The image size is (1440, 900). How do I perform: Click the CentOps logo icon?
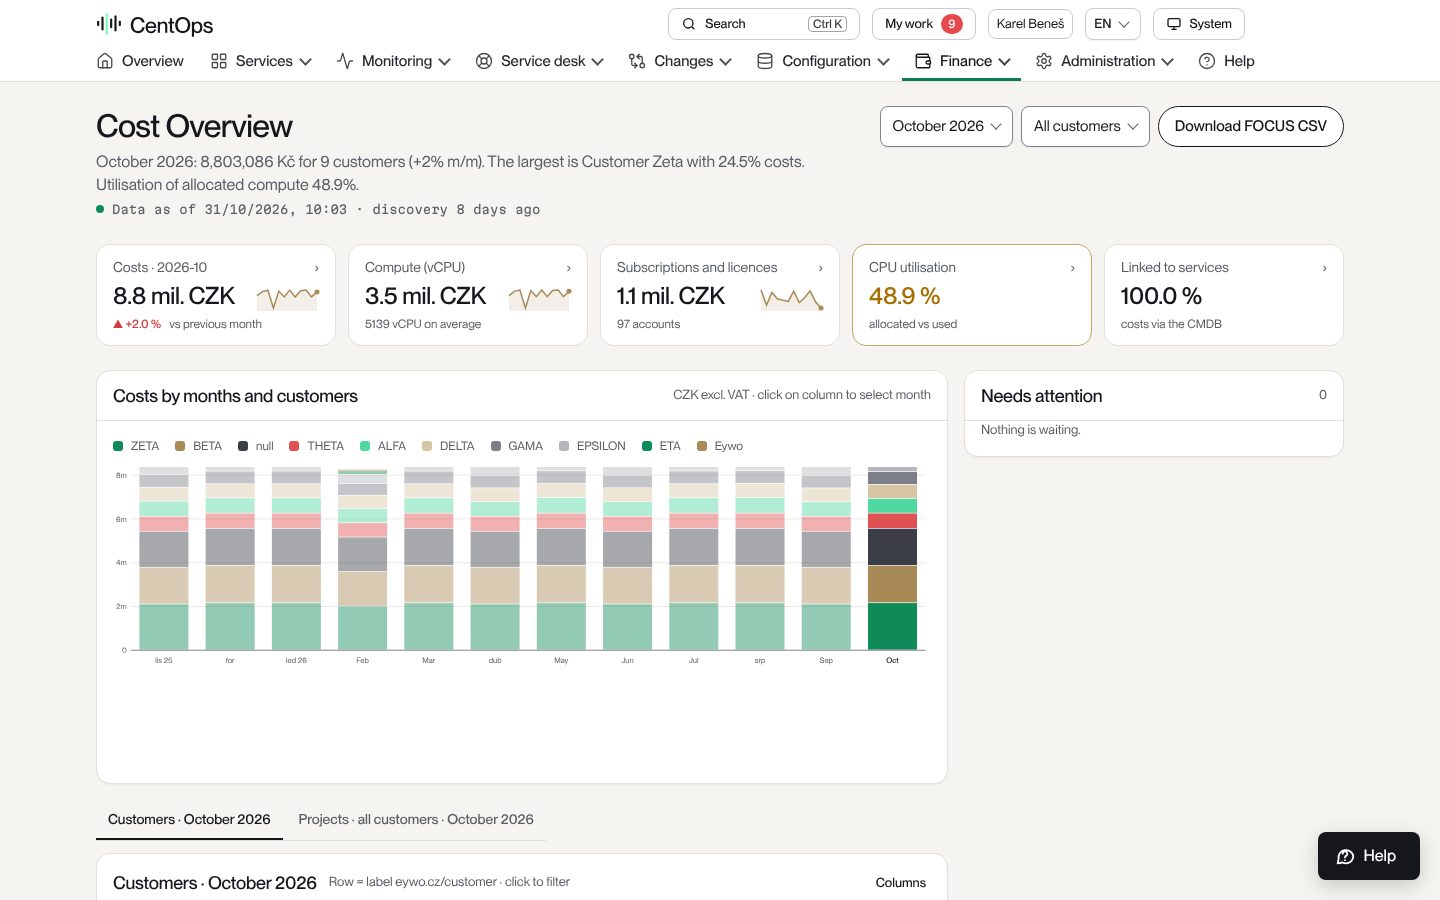[109, 24]
